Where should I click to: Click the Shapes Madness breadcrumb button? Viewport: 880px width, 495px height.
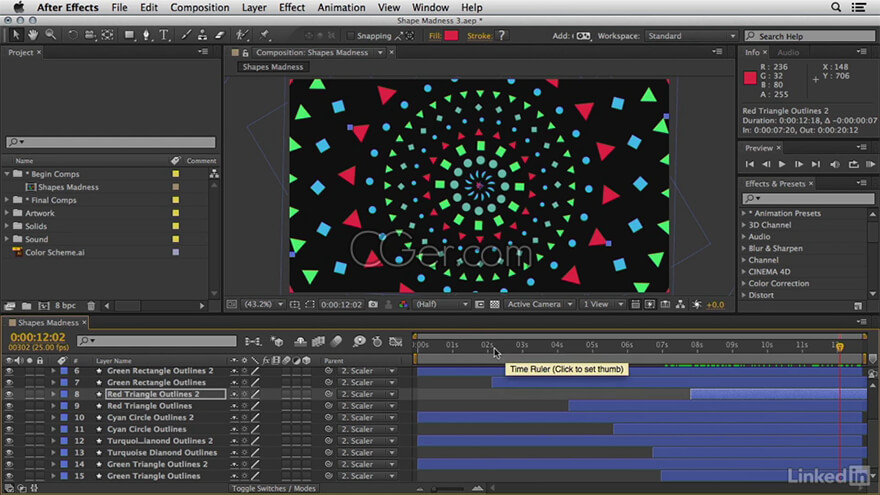tap(273, 67)
